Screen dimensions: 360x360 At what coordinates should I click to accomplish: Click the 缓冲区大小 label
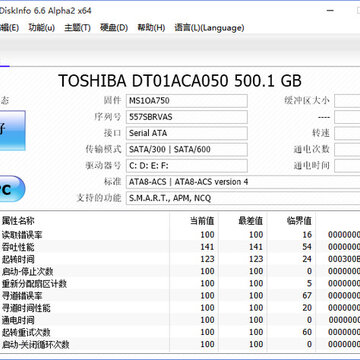(307, 100)
